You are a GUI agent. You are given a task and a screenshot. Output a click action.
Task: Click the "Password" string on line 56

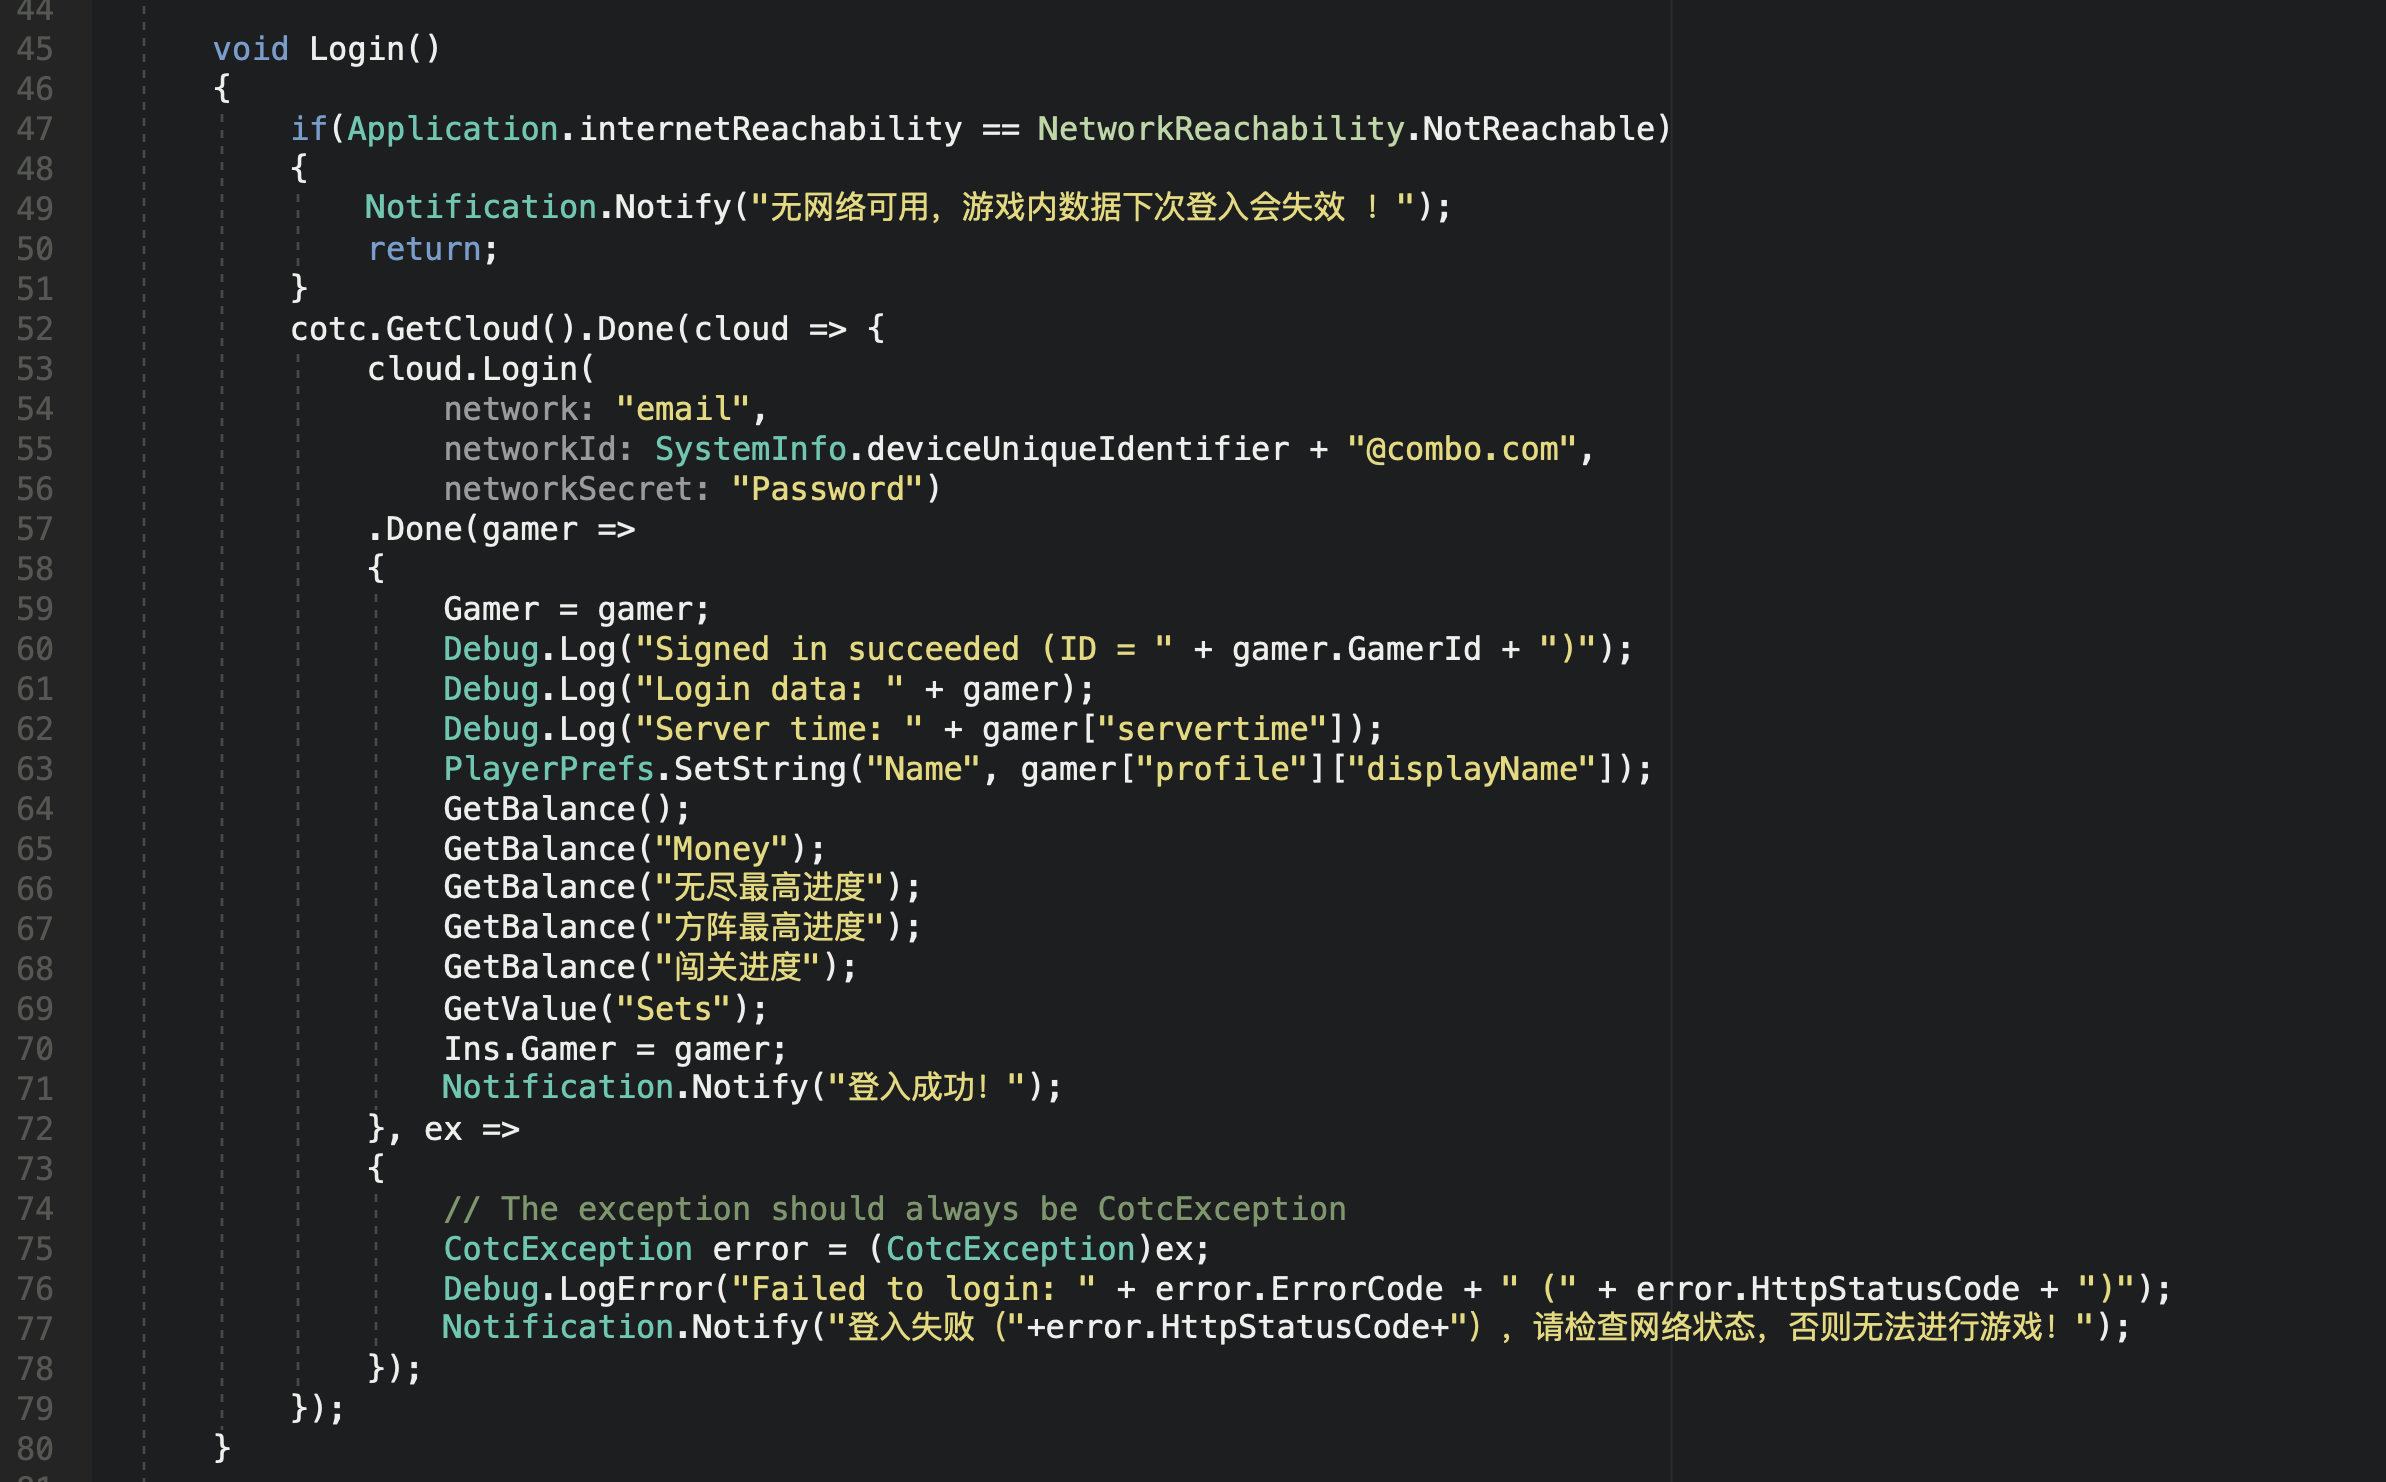pos(827,489)
